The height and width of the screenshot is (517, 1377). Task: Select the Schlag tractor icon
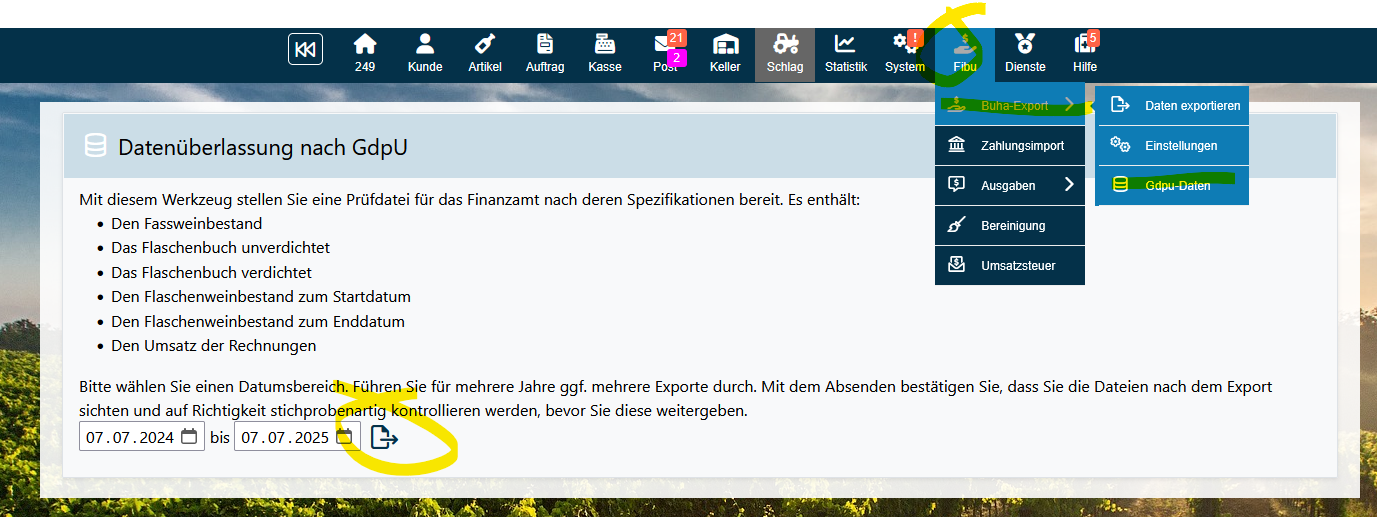785,54
